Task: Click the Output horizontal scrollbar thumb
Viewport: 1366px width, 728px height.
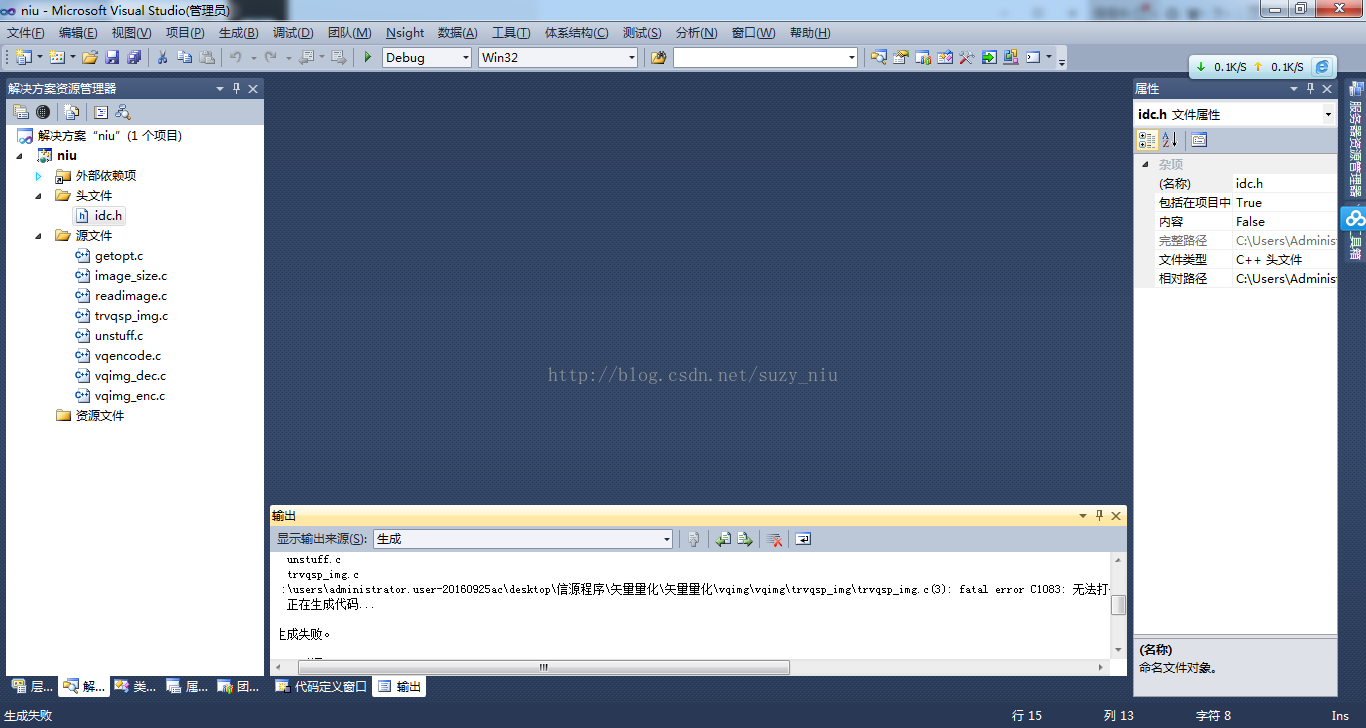Action: tap(544, 667)
